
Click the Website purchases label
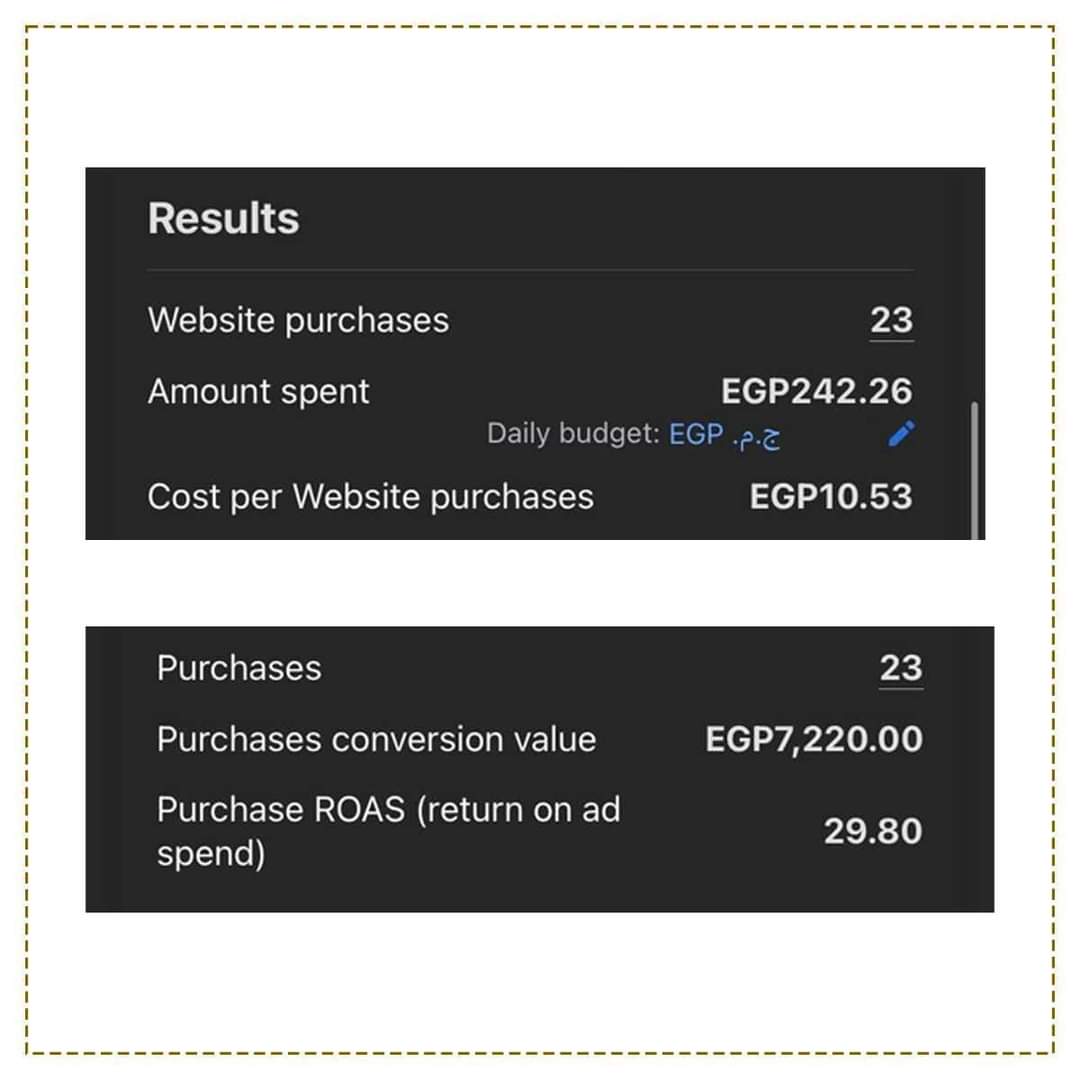pyautogui.click(x=298, y=320)
